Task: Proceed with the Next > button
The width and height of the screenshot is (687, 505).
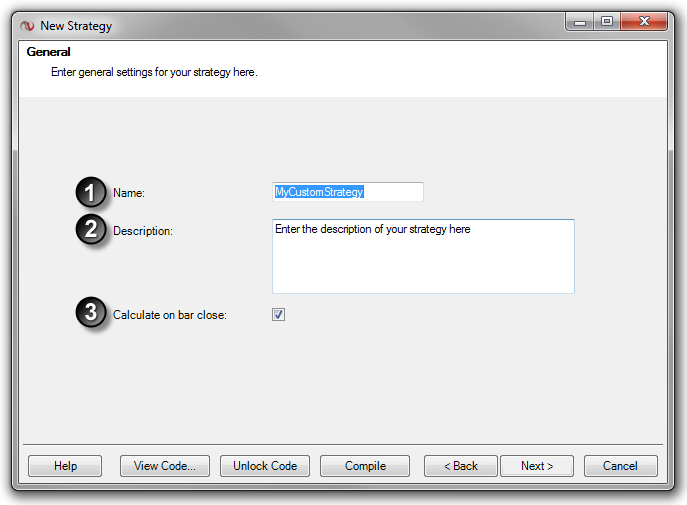Action: pos(537,466)
